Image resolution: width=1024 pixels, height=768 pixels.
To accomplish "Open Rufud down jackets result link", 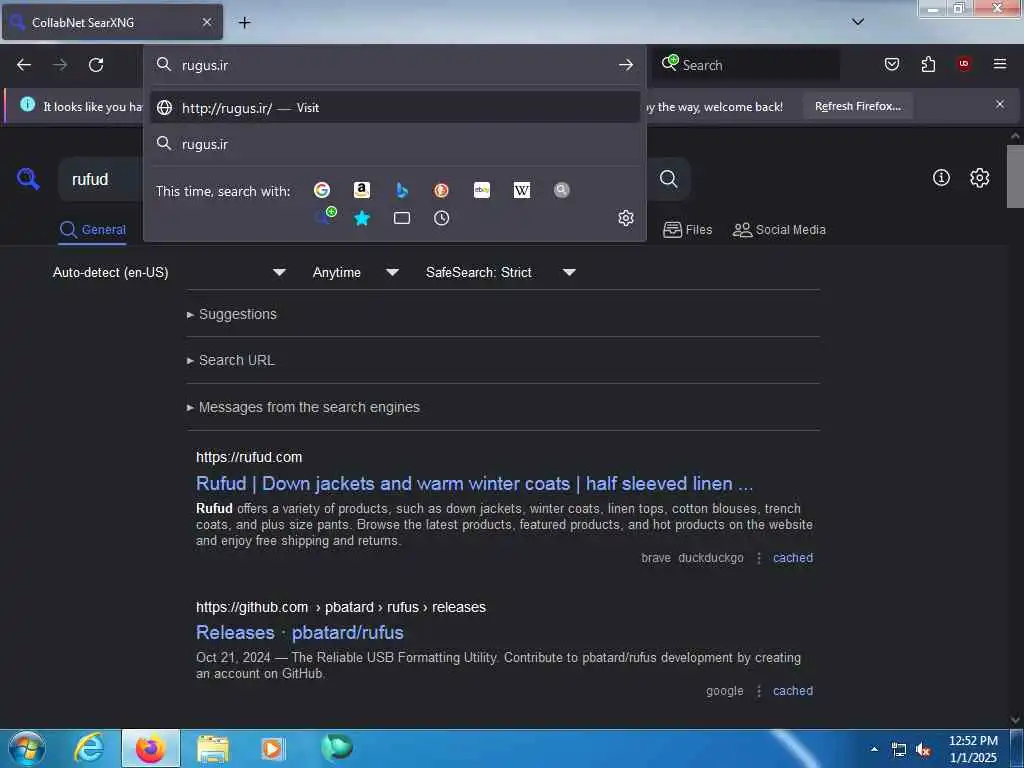I will pyautogui.click(x=474, y=484).
